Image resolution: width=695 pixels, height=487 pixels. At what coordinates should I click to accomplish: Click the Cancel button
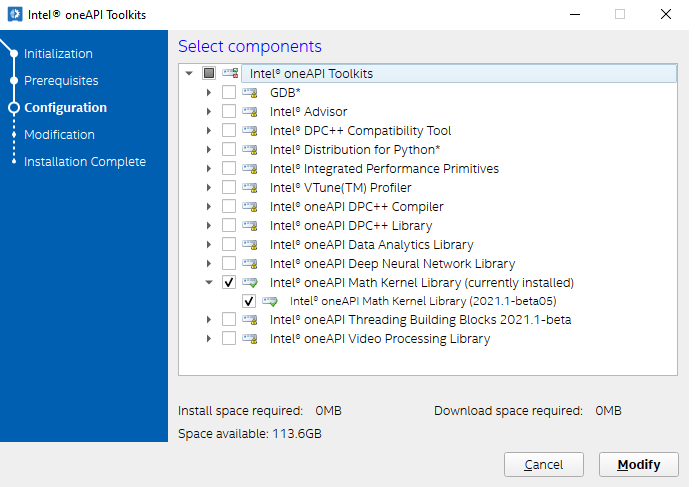(543, 464)
